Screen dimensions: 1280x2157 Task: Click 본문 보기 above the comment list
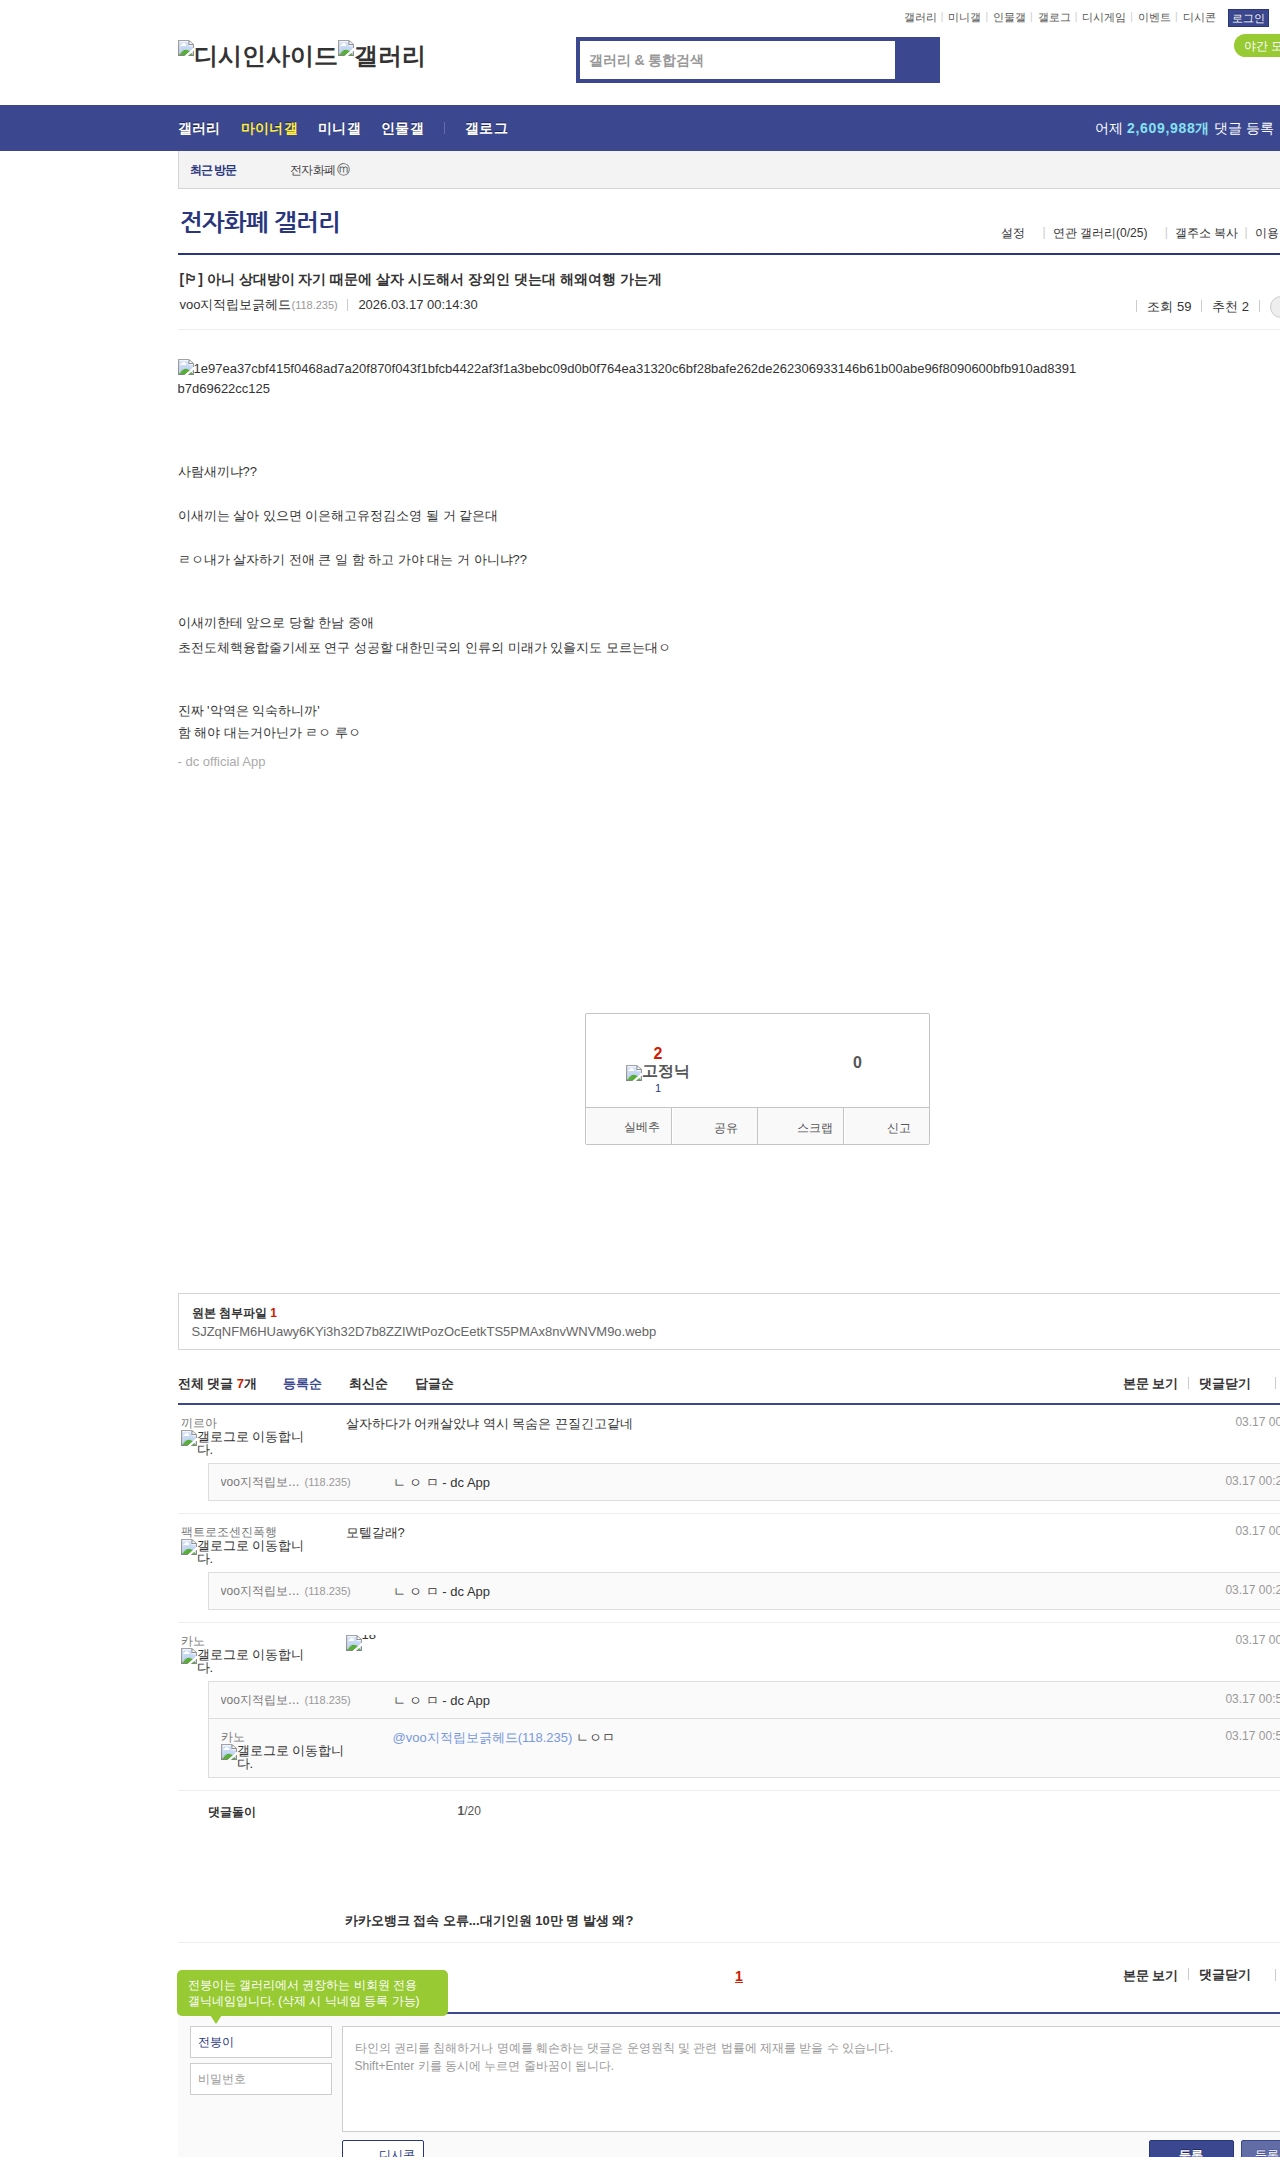click(x=1150, y=1384)
